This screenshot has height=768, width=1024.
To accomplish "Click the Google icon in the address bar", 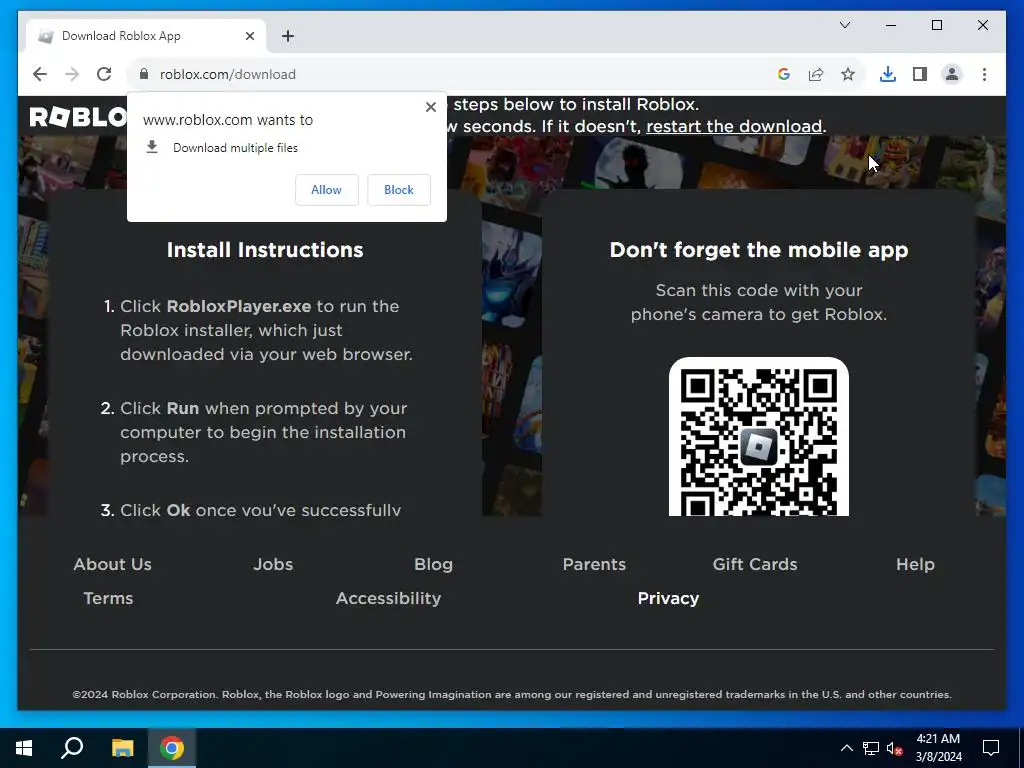I will (784, 74).
